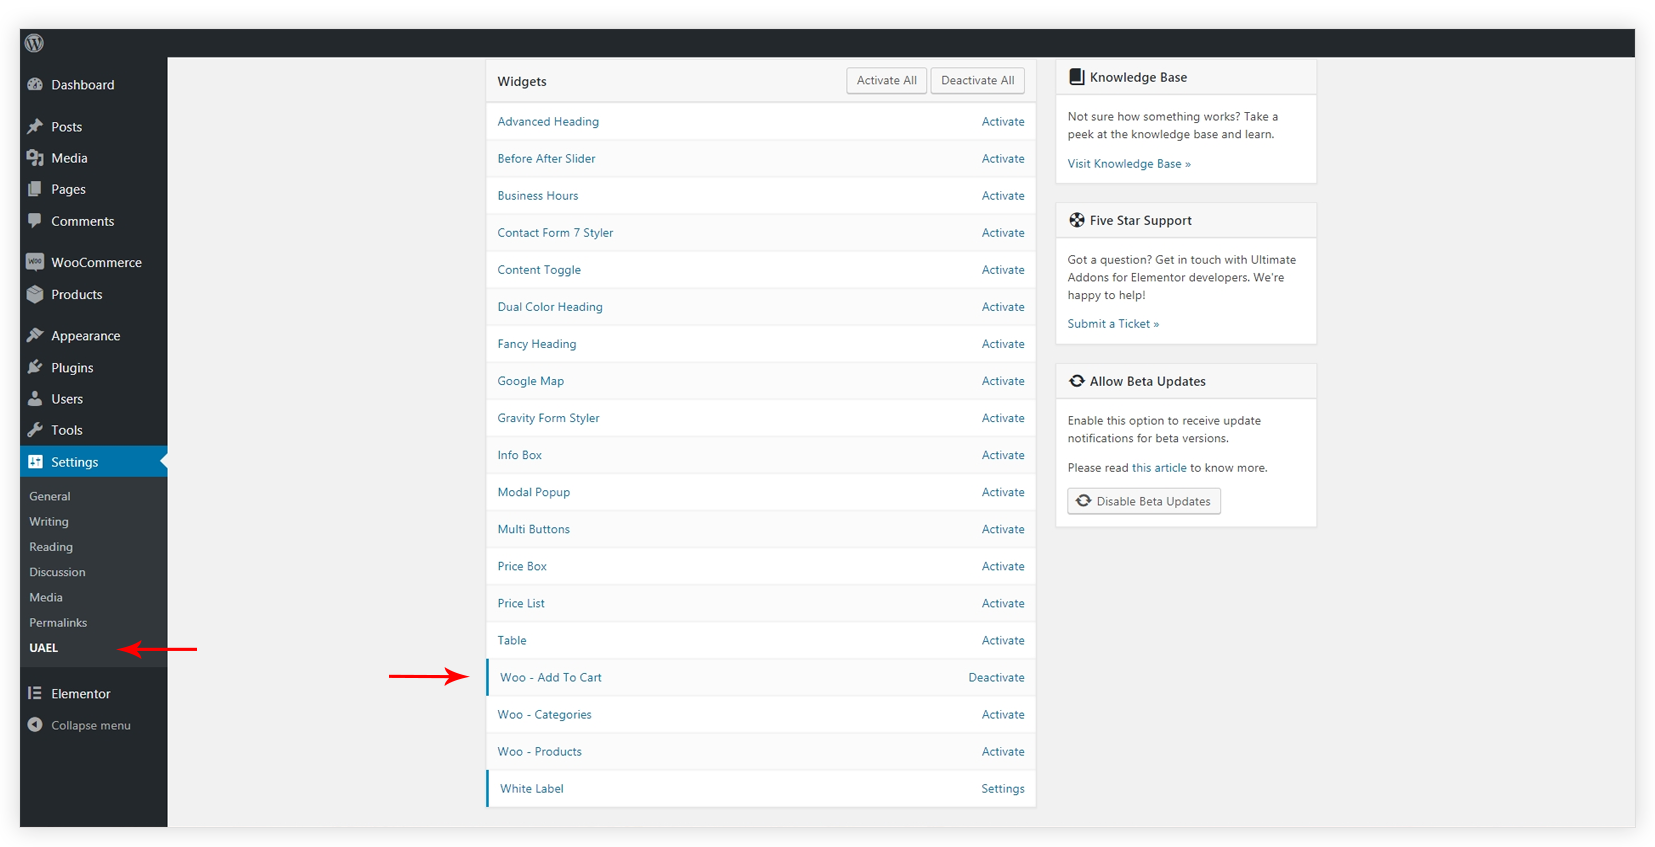The height and width of the screenshot is (847, 1655).
Task: Open Permalinks settings submenu
Action: pyautogui.click(x=58, y=622)
